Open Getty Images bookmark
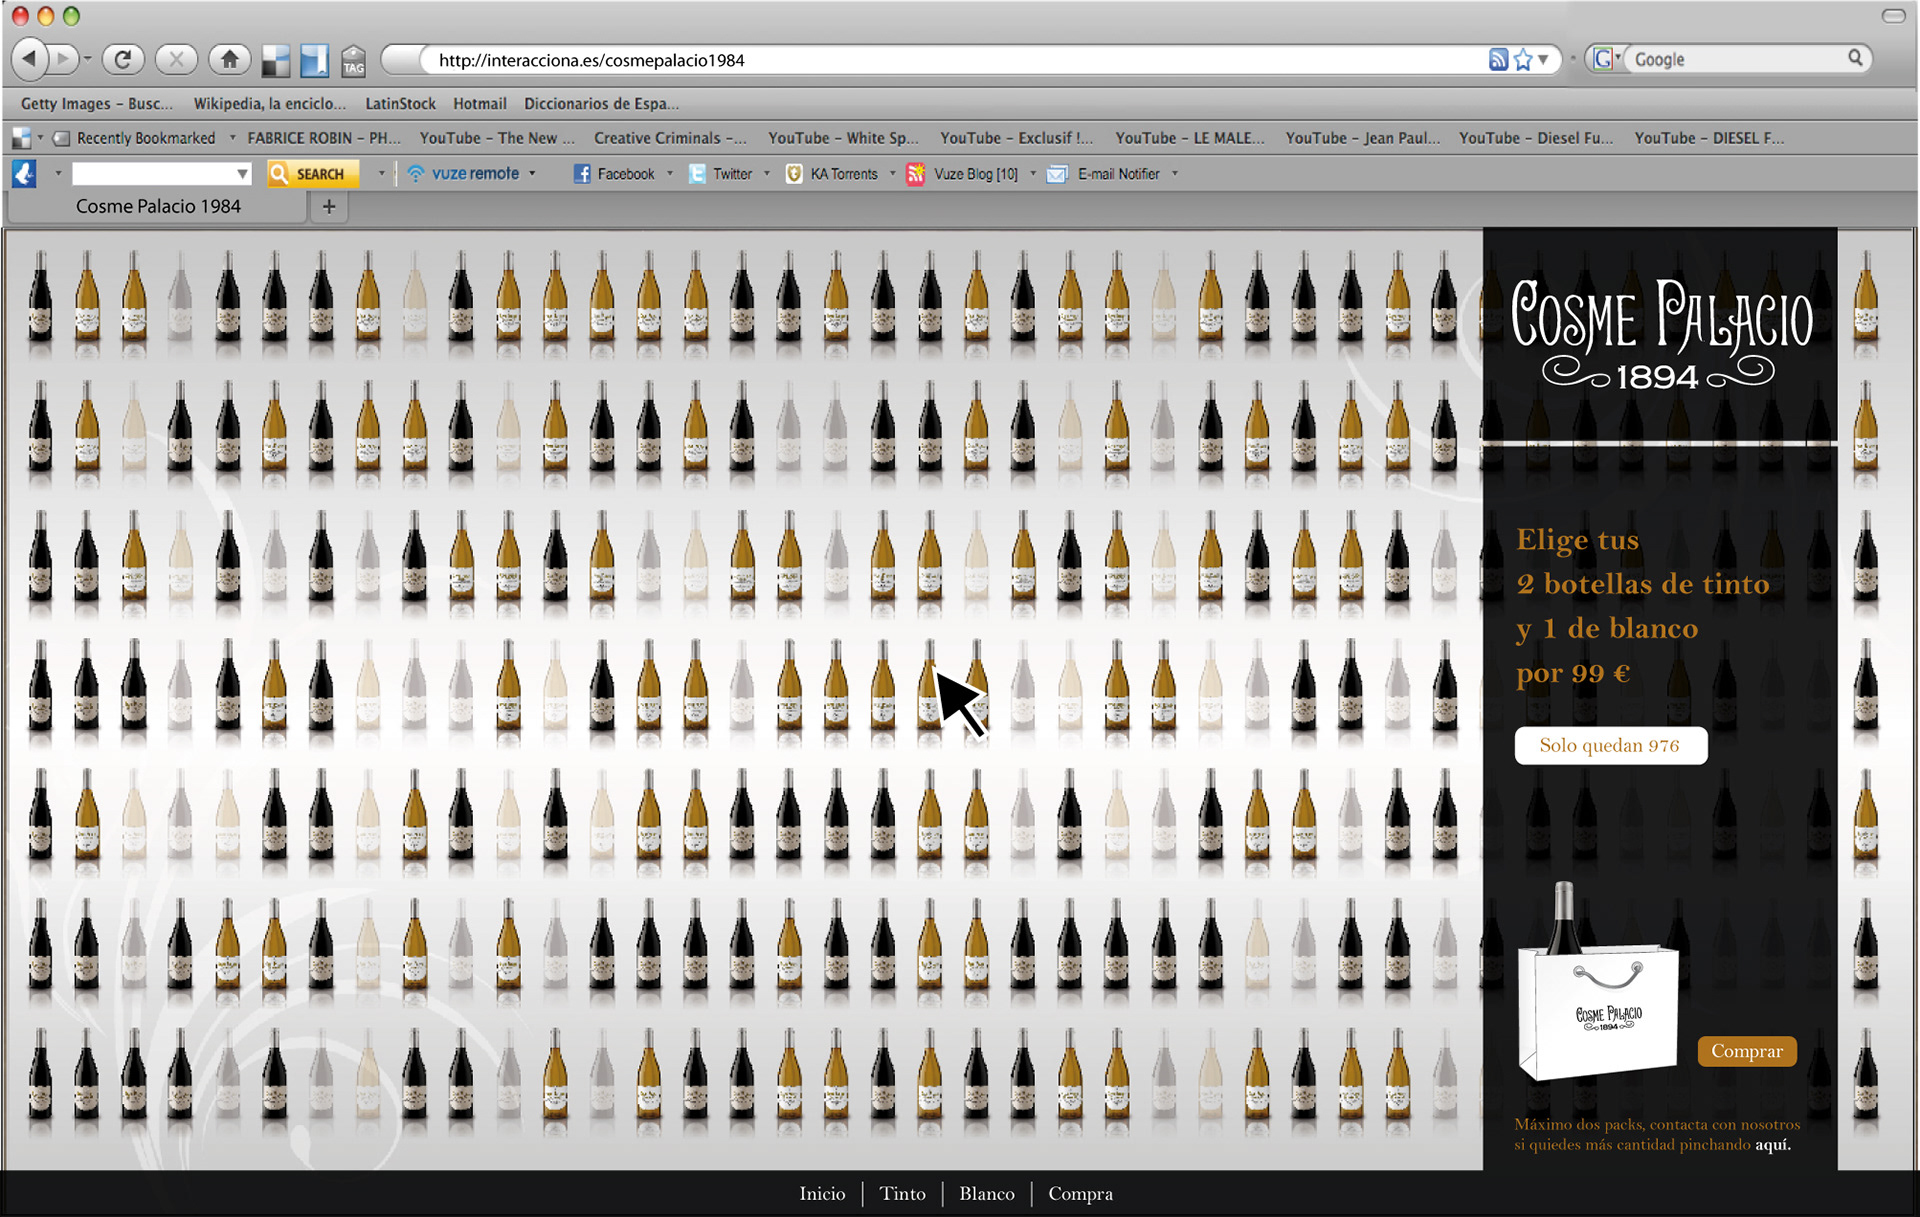Screen dimensions: 1920x1217 96,103
